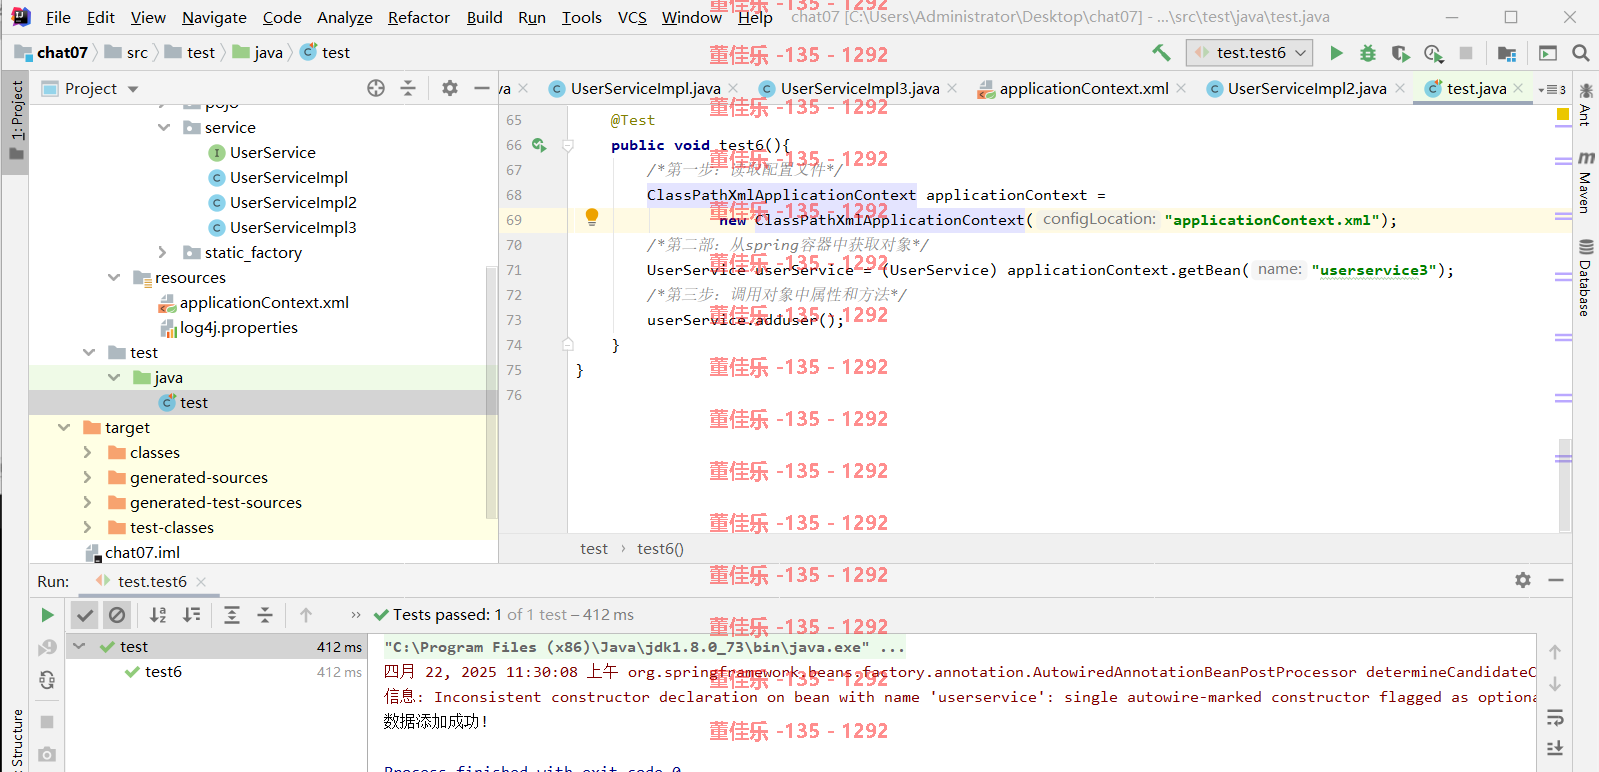Switch to applicationContext.xml tab
Screen dimensions: 1599x772
click(1084, 89)
